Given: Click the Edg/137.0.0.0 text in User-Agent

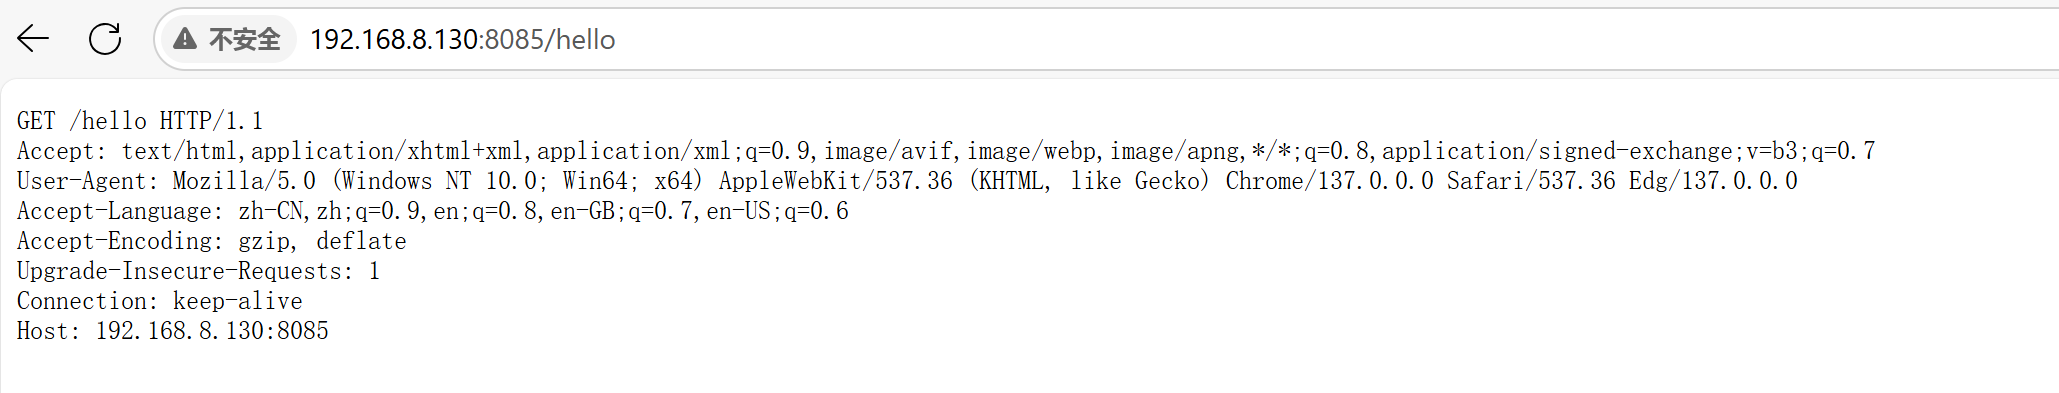Looking at the screenshot, I should coord(1713,181).
